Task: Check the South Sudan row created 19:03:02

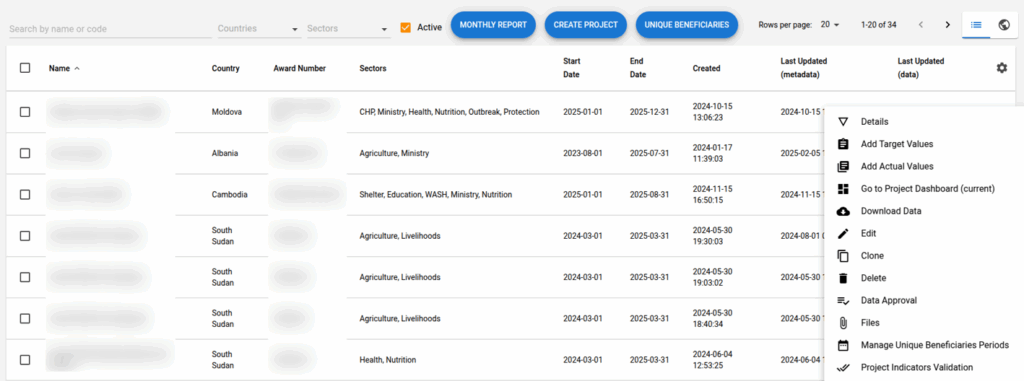Action: (x=25, y=276)
